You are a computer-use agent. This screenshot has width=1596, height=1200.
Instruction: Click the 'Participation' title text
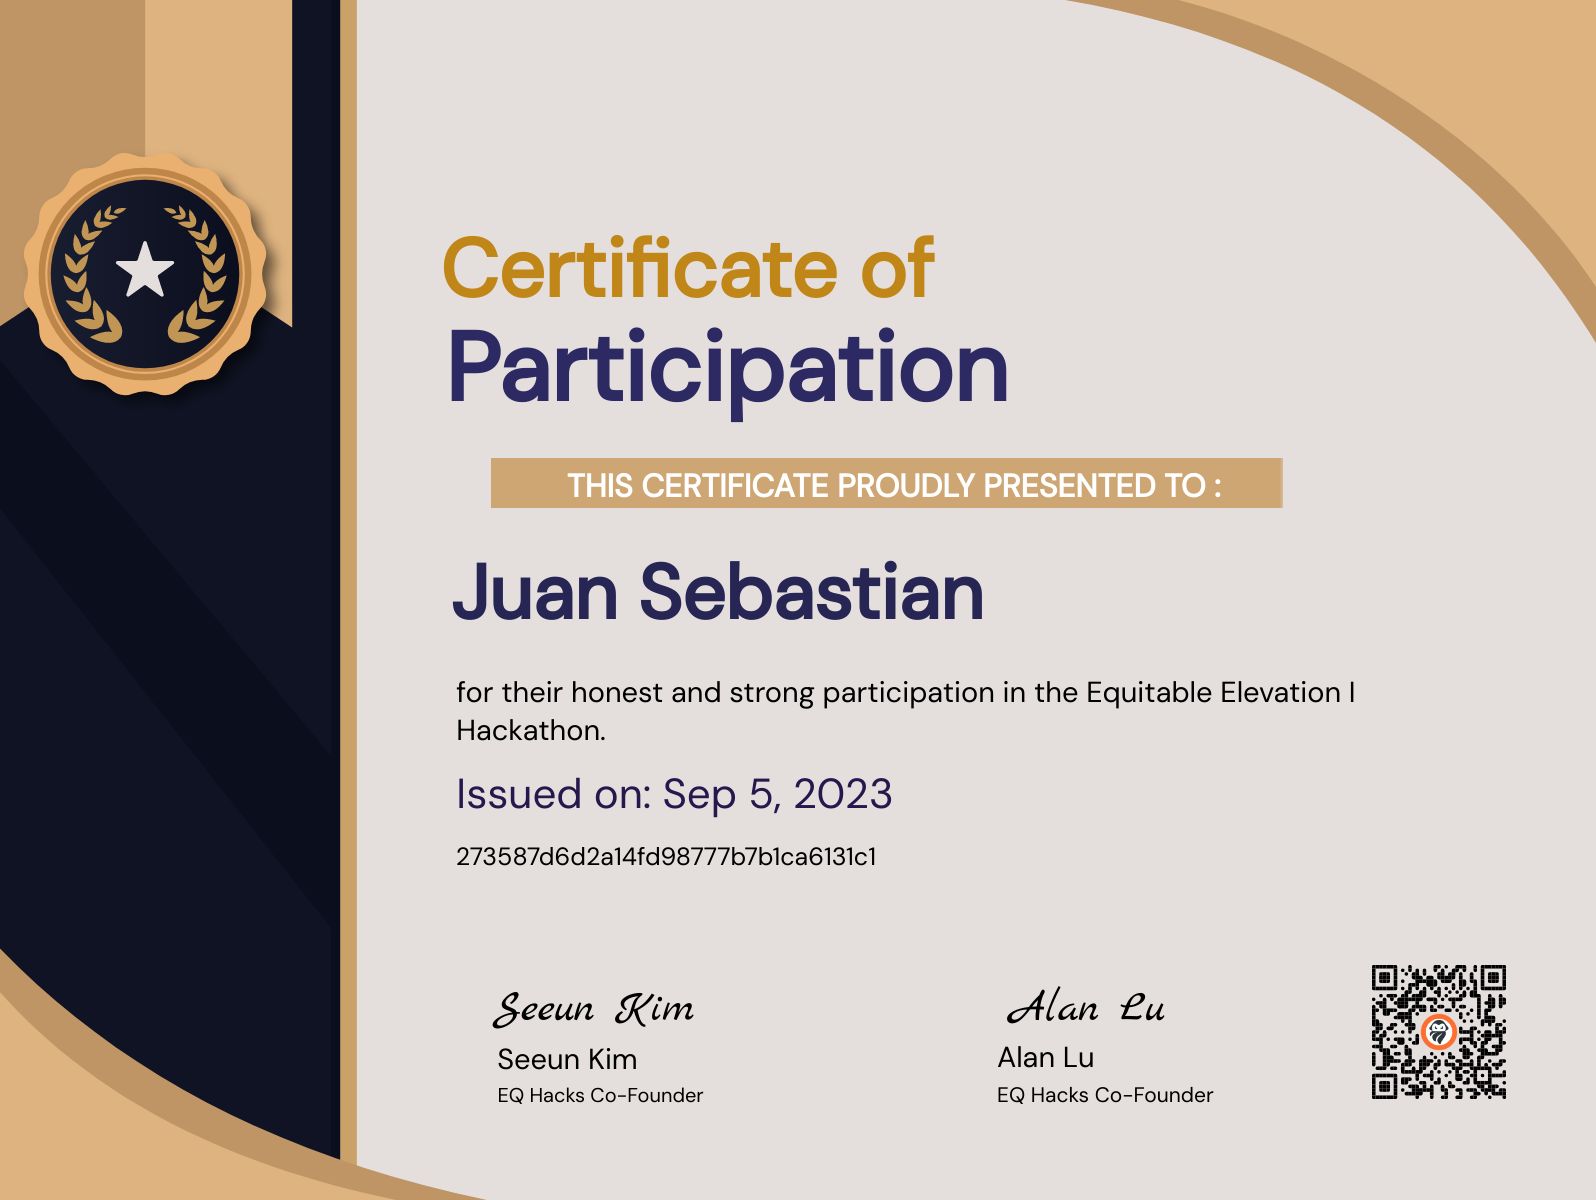pyautogui.click(x=727, y=372)
